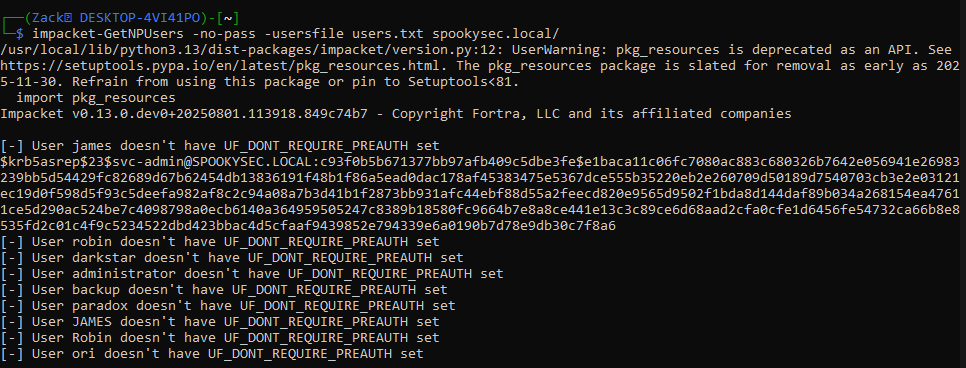This screenshot has height=368, width=966.
Task: Click the Impacket v0.13.0 version line
Action: [x=396, y=113]
